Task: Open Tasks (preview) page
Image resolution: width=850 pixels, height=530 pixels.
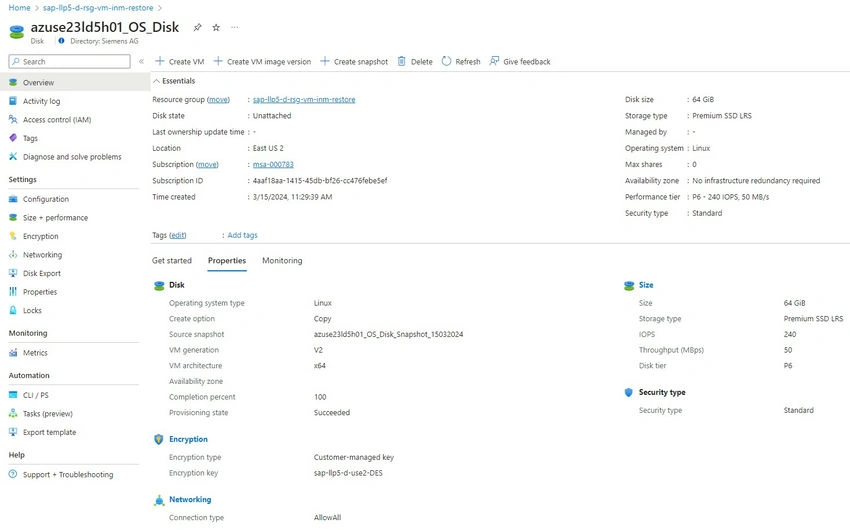Action: point(48,413)
